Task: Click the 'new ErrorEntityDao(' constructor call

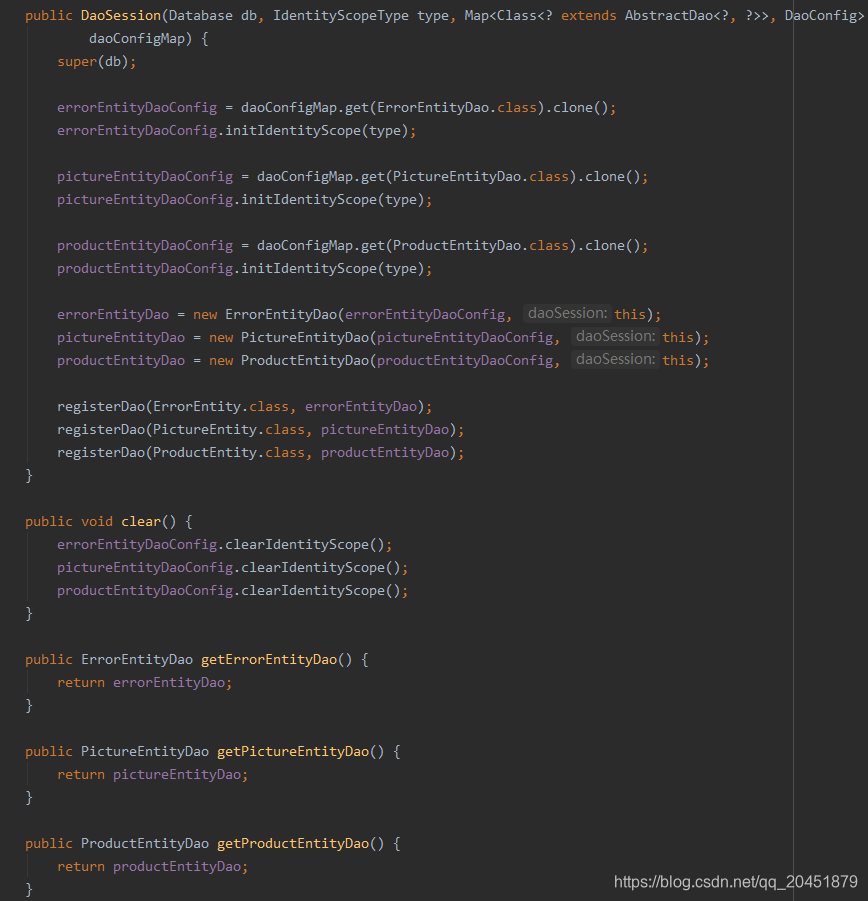Action: (x=268, y=314)
